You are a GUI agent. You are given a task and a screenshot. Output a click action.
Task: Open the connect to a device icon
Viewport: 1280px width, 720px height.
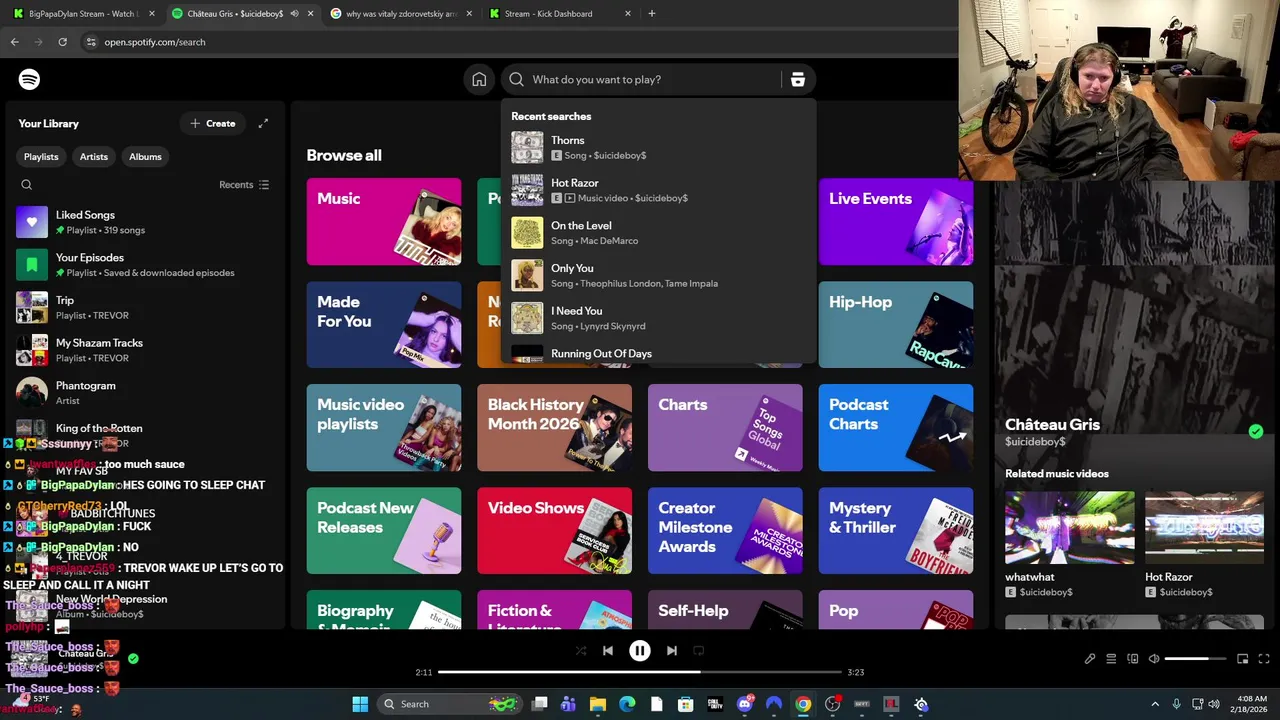pos(1133,659)
